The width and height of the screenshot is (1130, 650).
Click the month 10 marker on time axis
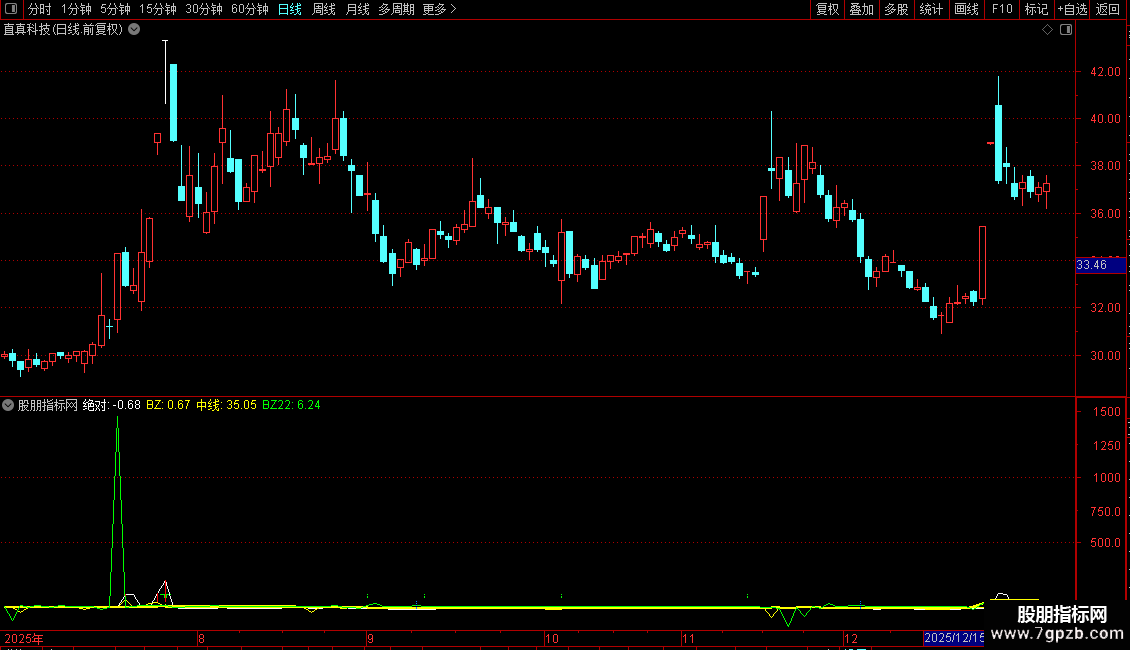[551, 638]
